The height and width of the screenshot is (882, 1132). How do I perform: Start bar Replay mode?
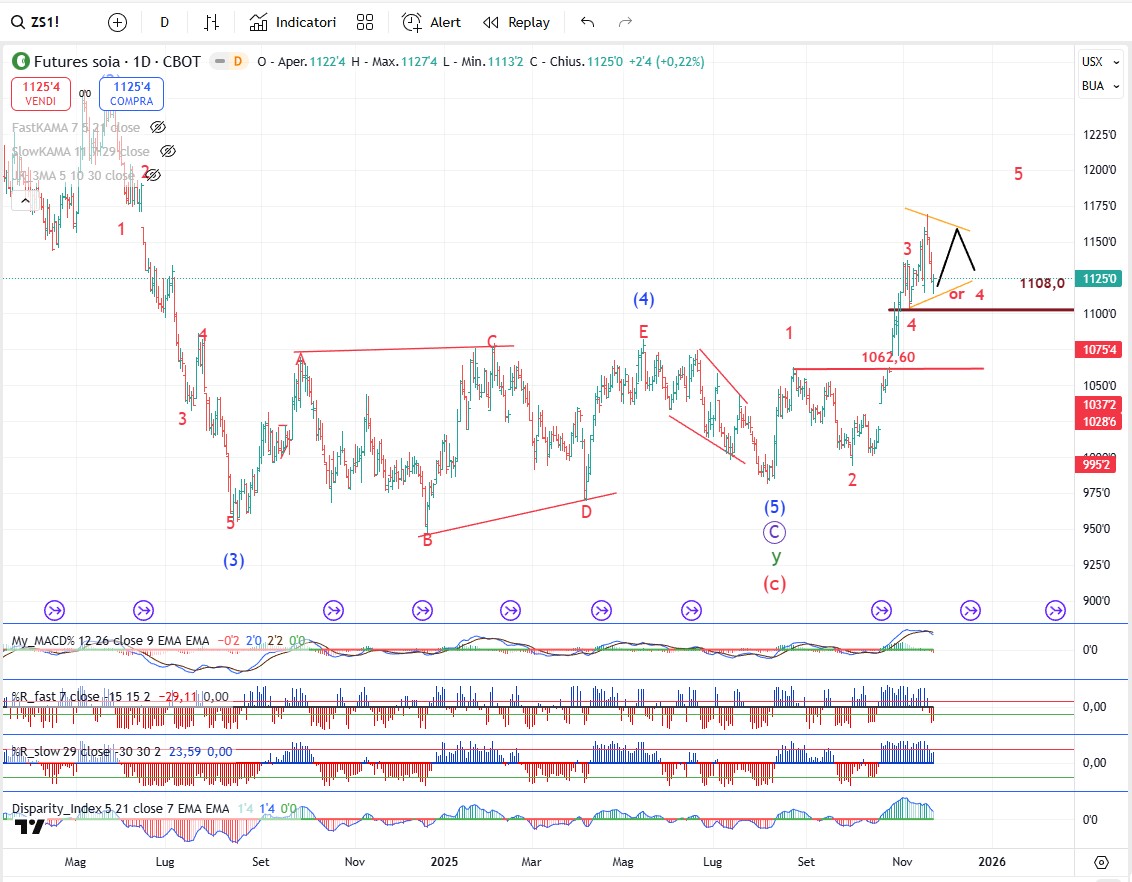[x=516, y=22]
